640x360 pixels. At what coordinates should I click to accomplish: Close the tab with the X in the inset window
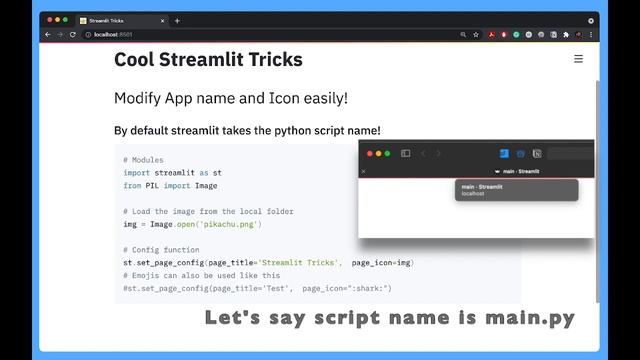coord(363,171)
